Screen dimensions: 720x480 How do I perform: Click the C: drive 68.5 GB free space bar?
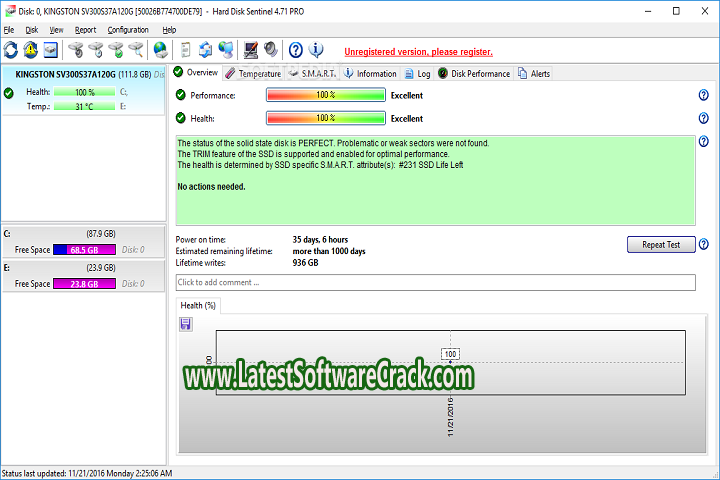click(x=84, y=250)
